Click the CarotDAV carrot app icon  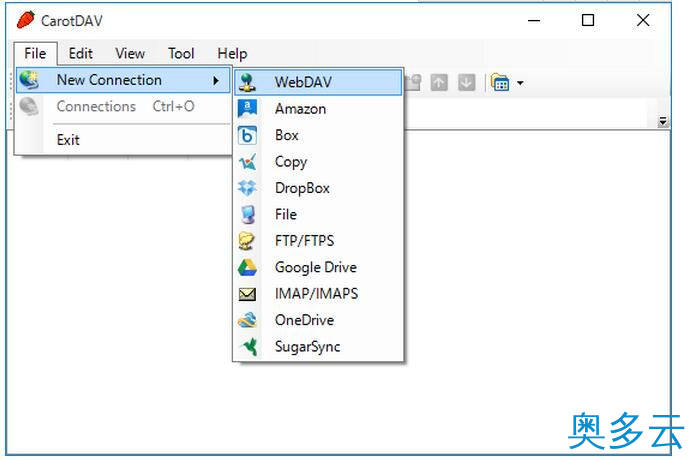(x=26, y=20)
